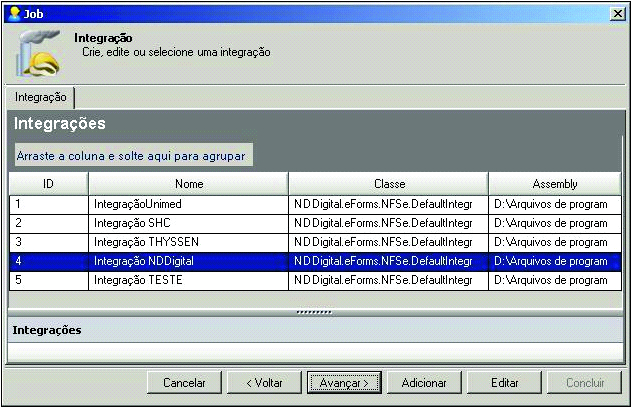Edit the selected integration with Editar
The image size is (631, 407).
coord(505,382)
